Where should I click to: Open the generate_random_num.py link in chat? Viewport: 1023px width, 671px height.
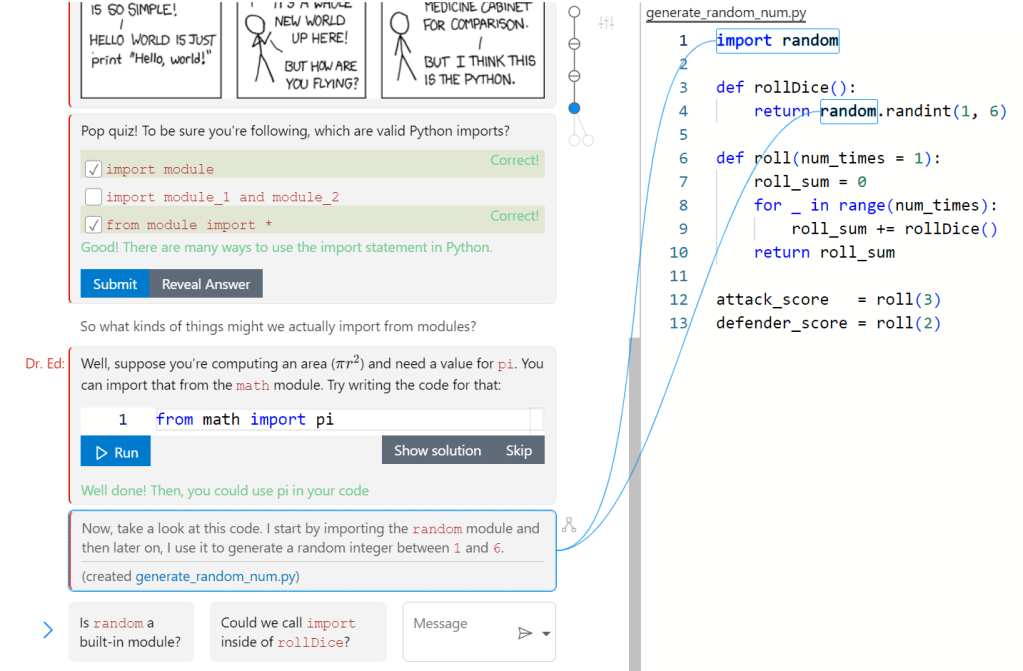215,576
